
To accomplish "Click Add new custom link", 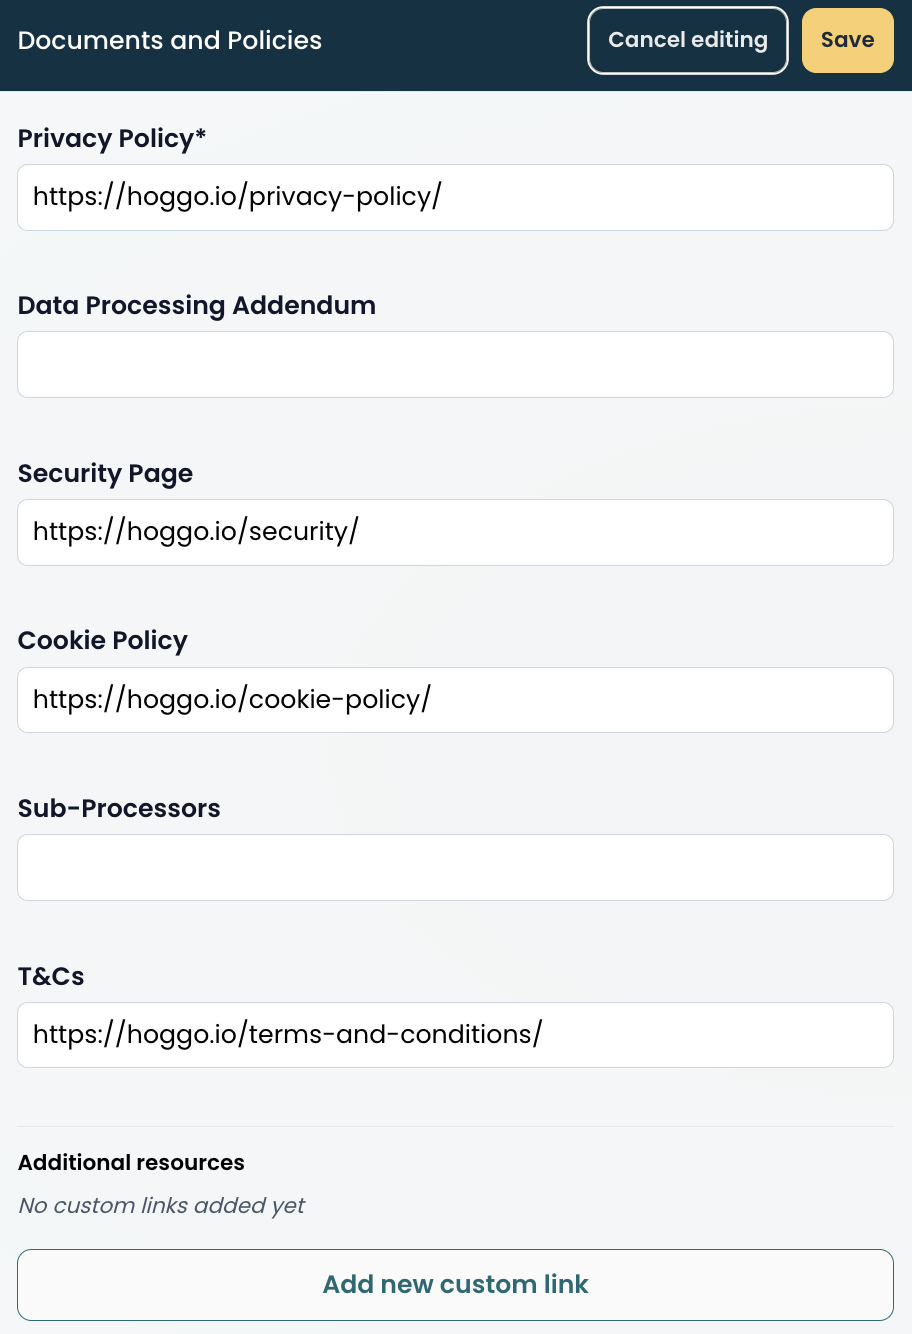I will [455, 1284].
